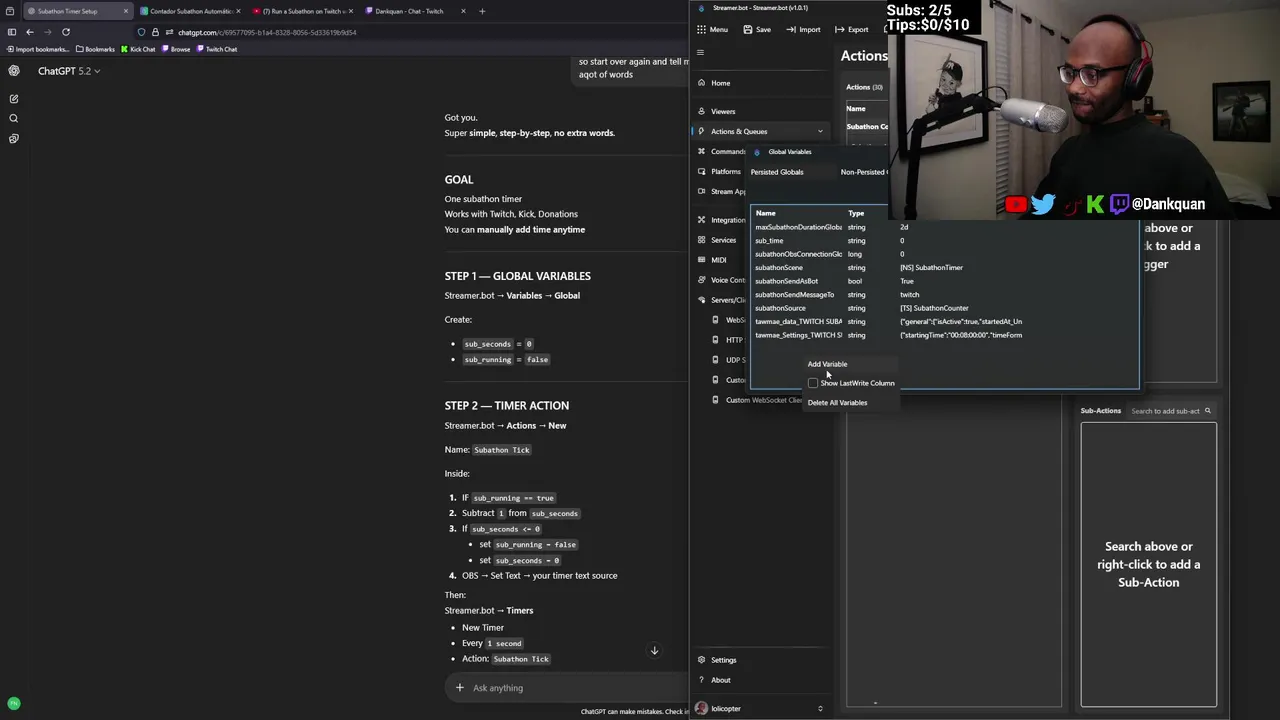Expand the lolicopter account switcher

coord(820,709)
